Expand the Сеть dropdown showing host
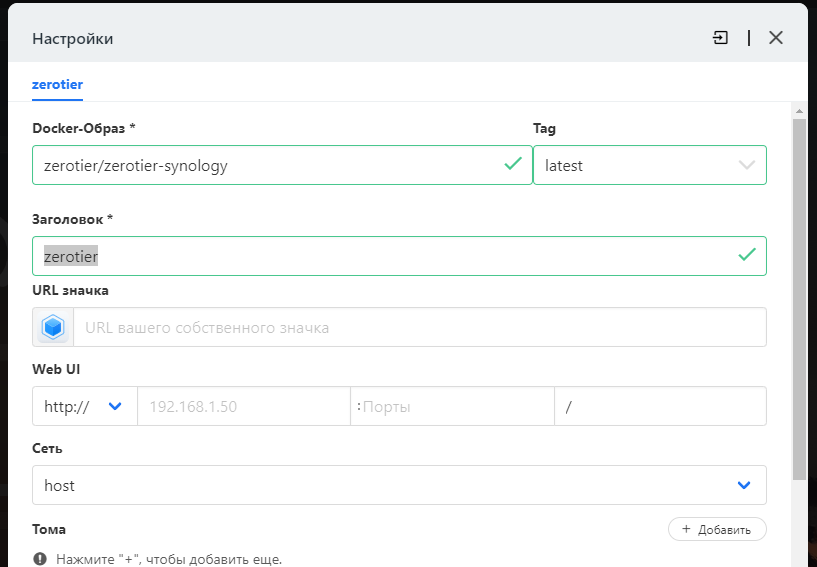The height and width of the screenshot is (567, 817). (399, 485)
